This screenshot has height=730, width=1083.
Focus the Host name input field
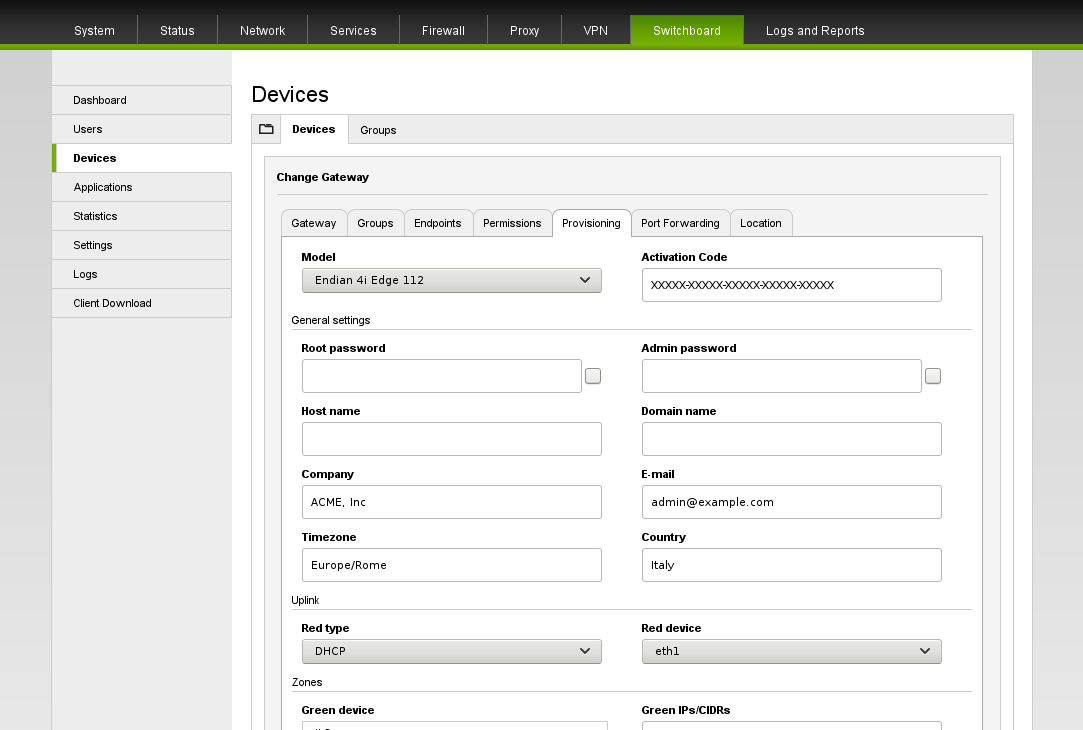click(x=451, y=439)
